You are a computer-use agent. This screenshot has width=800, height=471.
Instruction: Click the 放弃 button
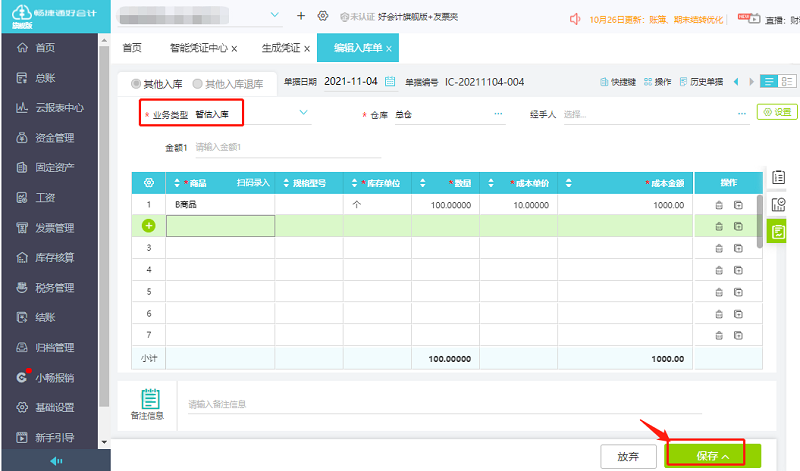tap(628, 455)
